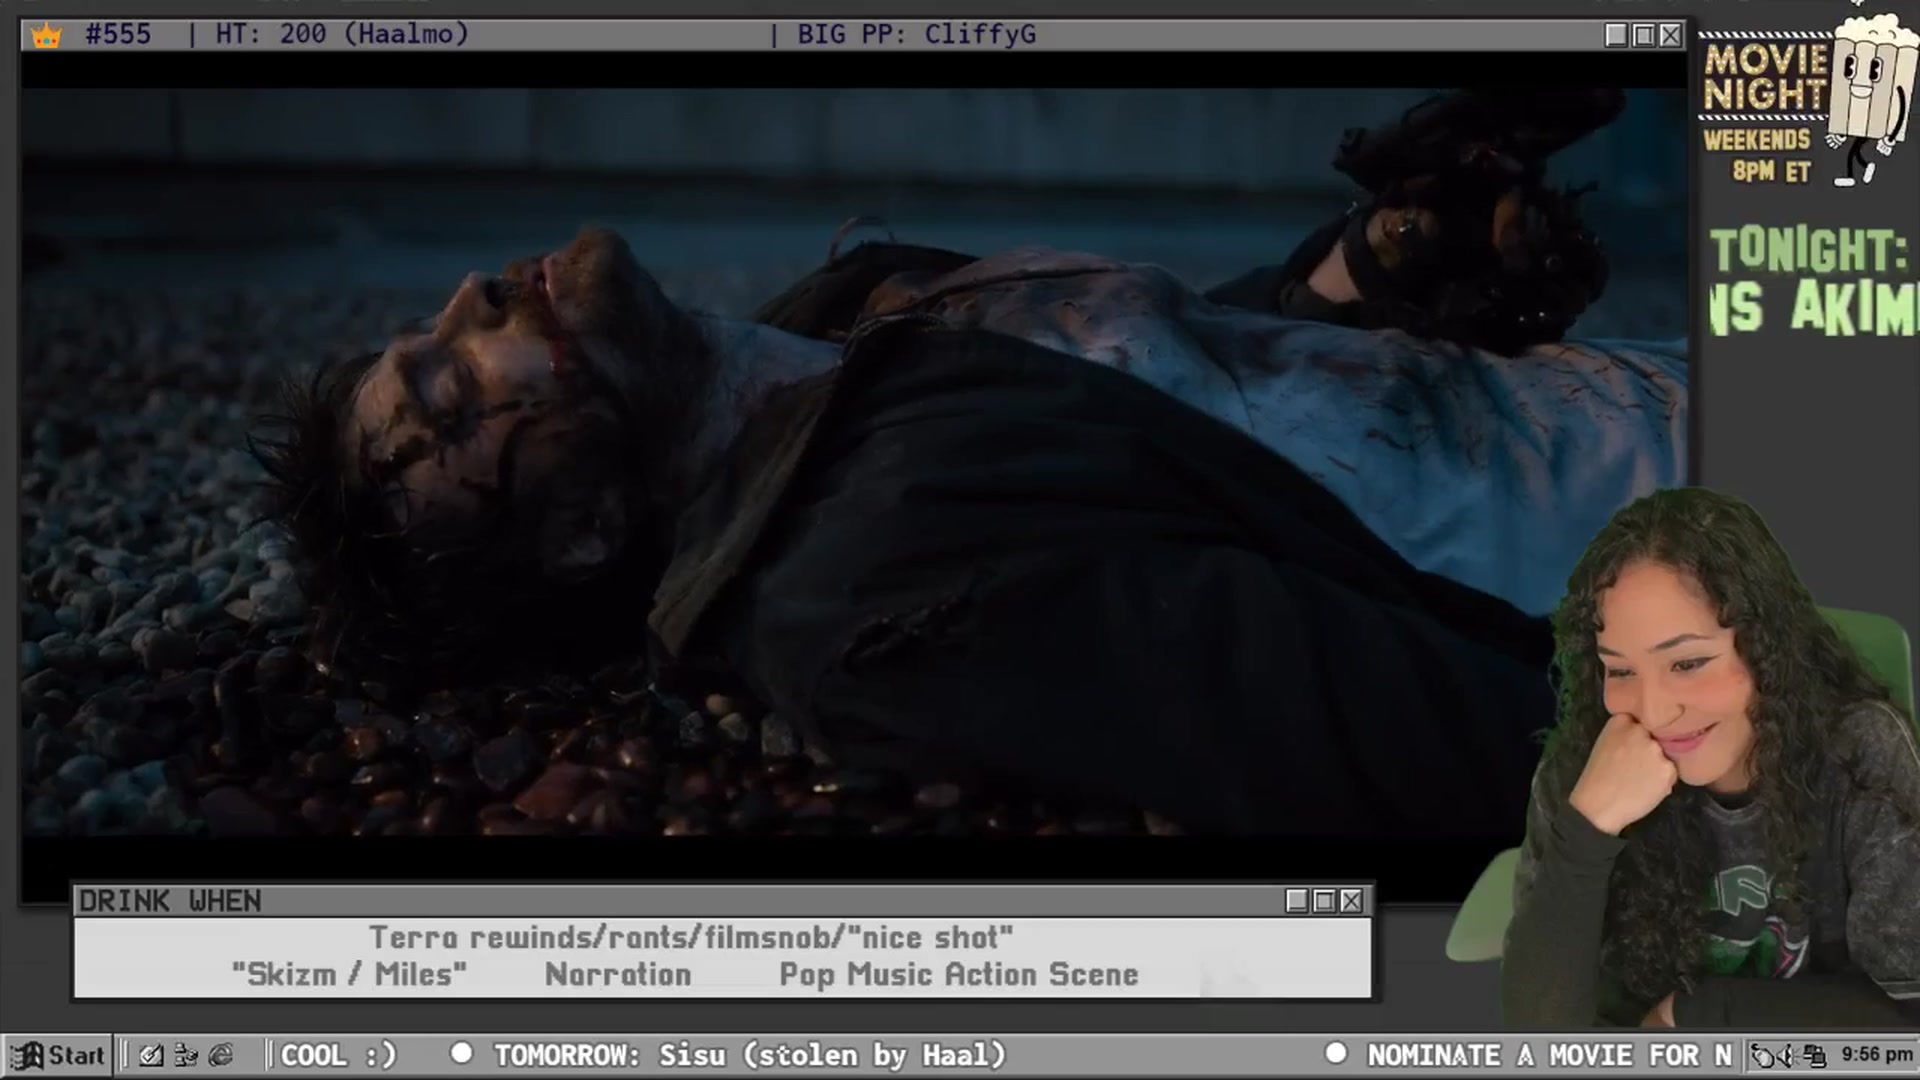Click the "NOMINATE A MOVIE" ticker text
1920x1080 pixels.
click(1550, 1055)
